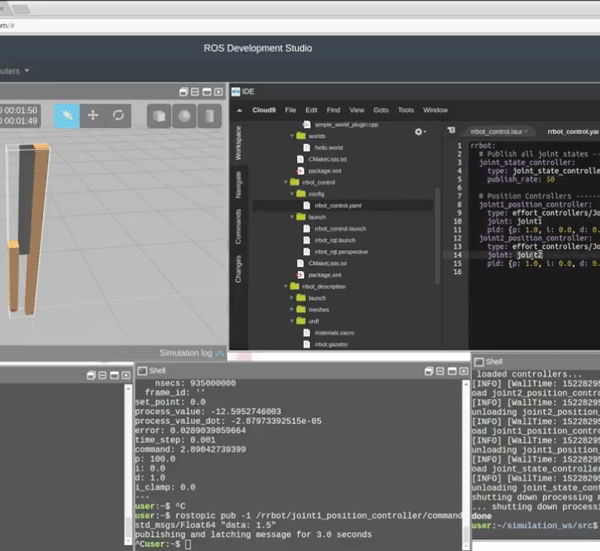Viewport: 600px width, 551px height.
Task: Collapse the rrbot_description folder arrow
Action: tap(285, 286)
